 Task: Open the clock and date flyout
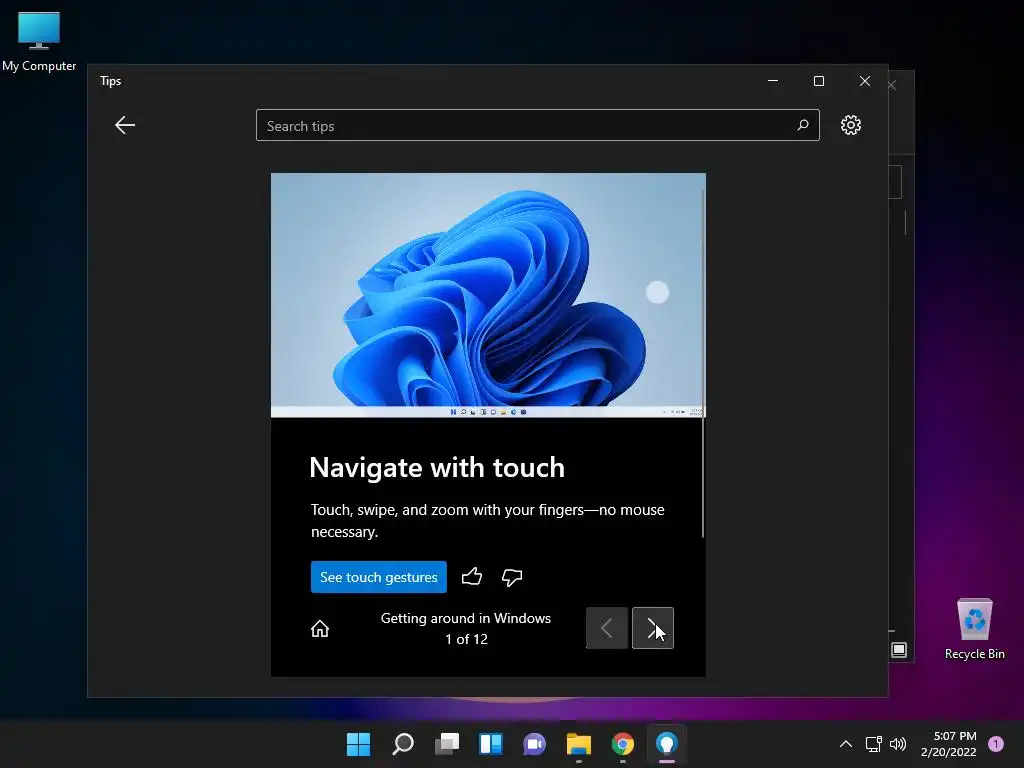tap(949, 744)
